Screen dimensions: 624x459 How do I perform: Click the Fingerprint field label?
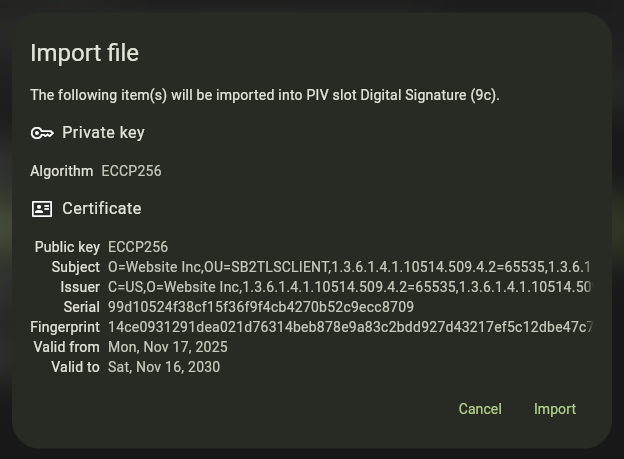pos(65,327)
